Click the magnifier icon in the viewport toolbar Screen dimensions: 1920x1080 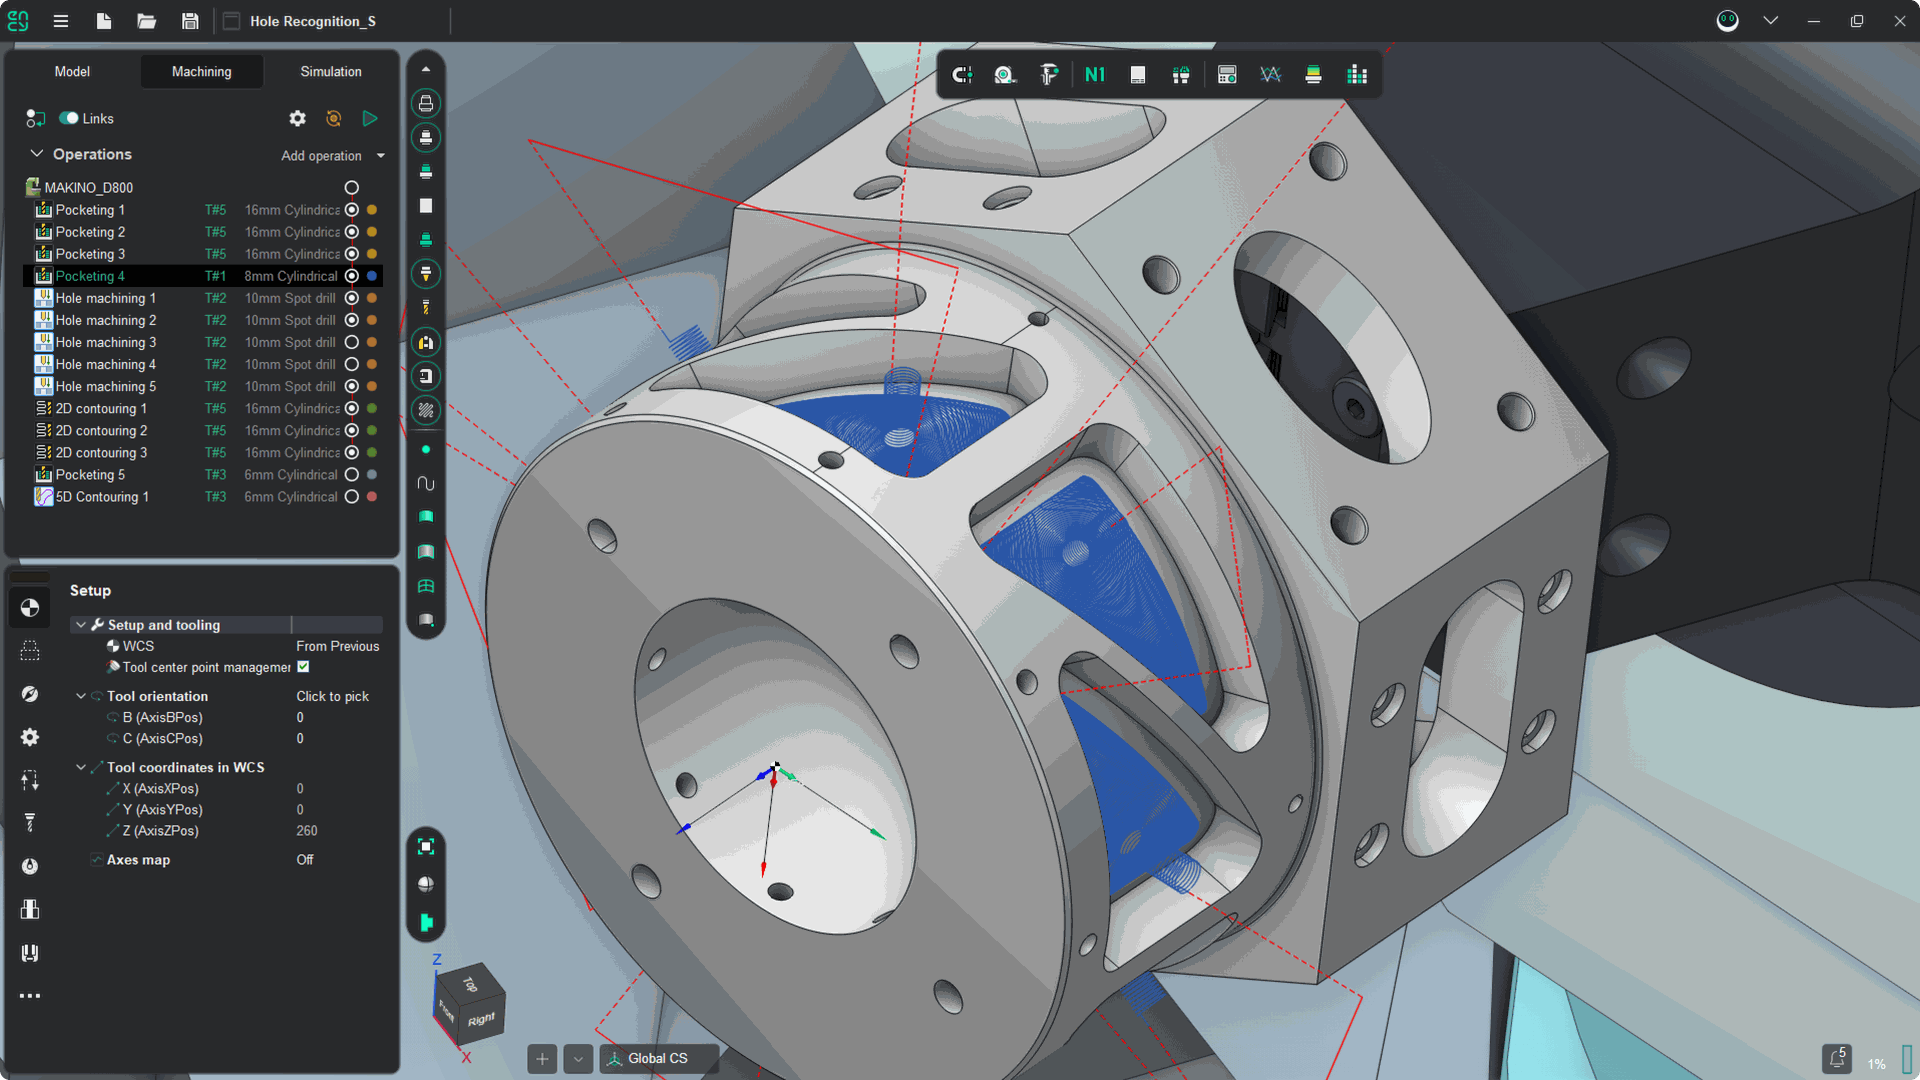(x=1005, y=74)
